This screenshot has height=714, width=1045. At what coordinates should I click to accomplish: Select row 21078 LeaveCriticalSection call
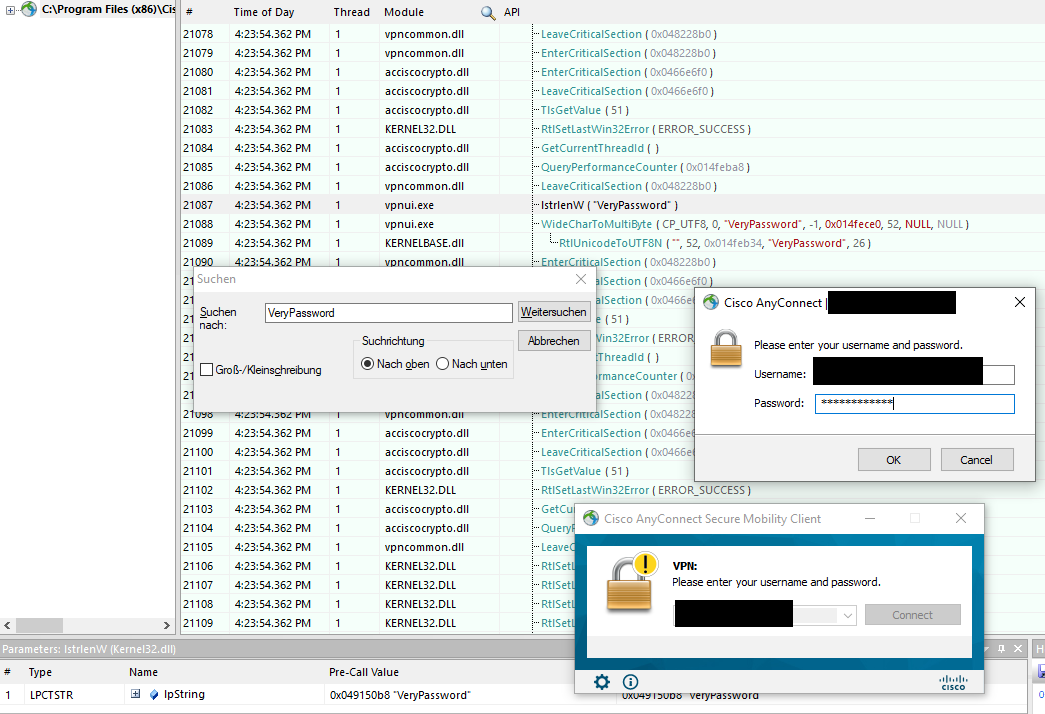coord(628,35)
